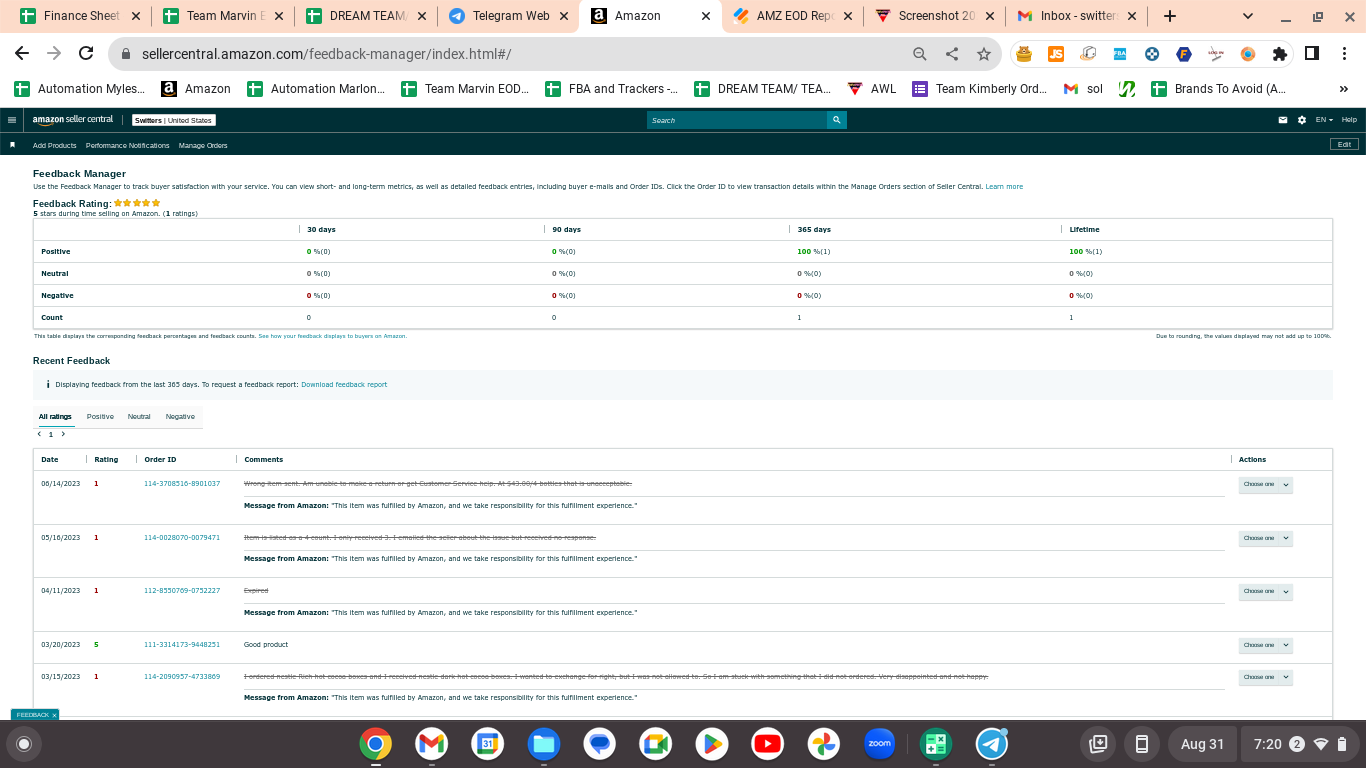This screenshot has height=768, width=1366.
Task: Open Telegram from the shelf
Action: (992, 744)
